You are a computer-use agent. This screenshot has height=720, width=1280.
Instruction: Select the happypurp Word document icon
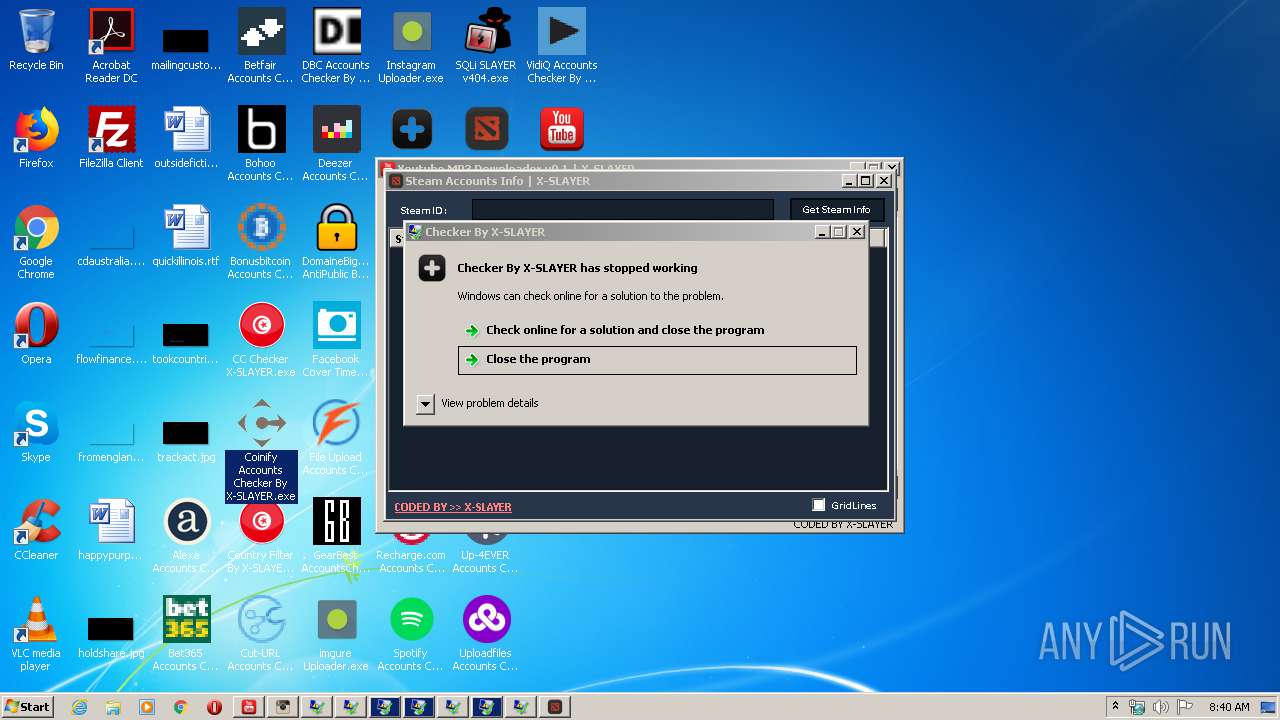tap(111, 530)
